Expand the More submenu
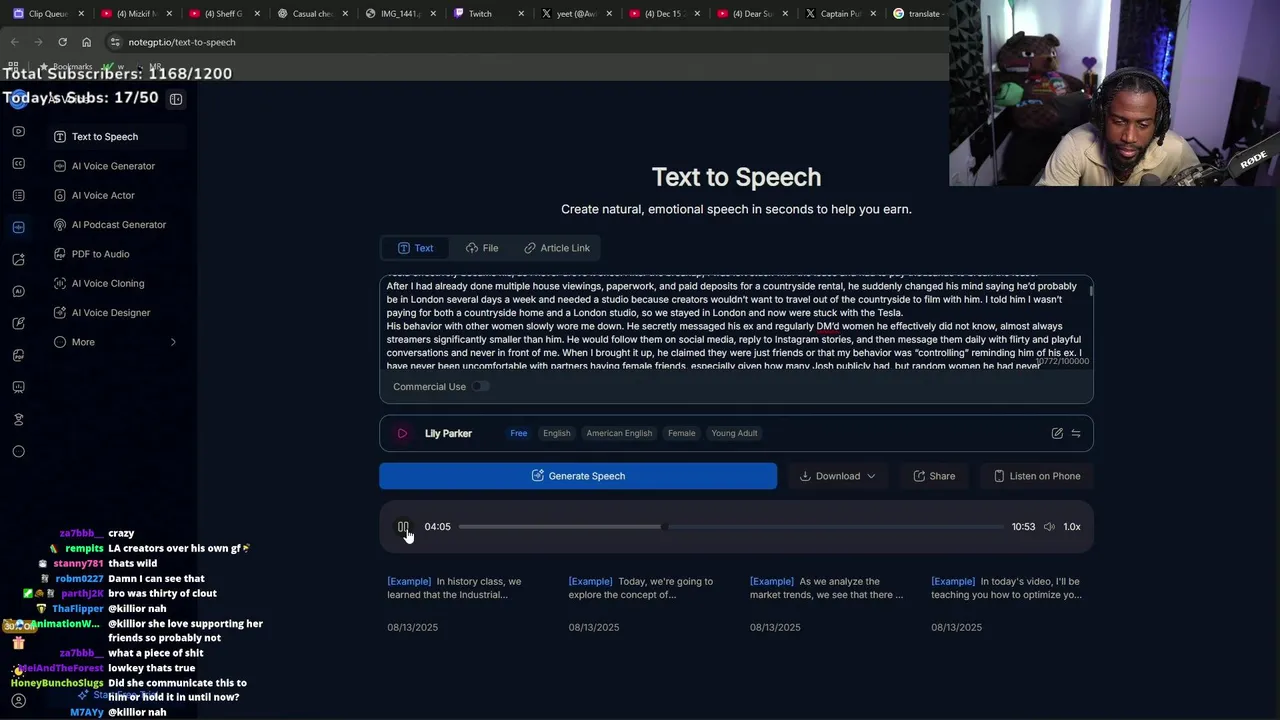This screenshot has width=1280, height=720. 116,342
